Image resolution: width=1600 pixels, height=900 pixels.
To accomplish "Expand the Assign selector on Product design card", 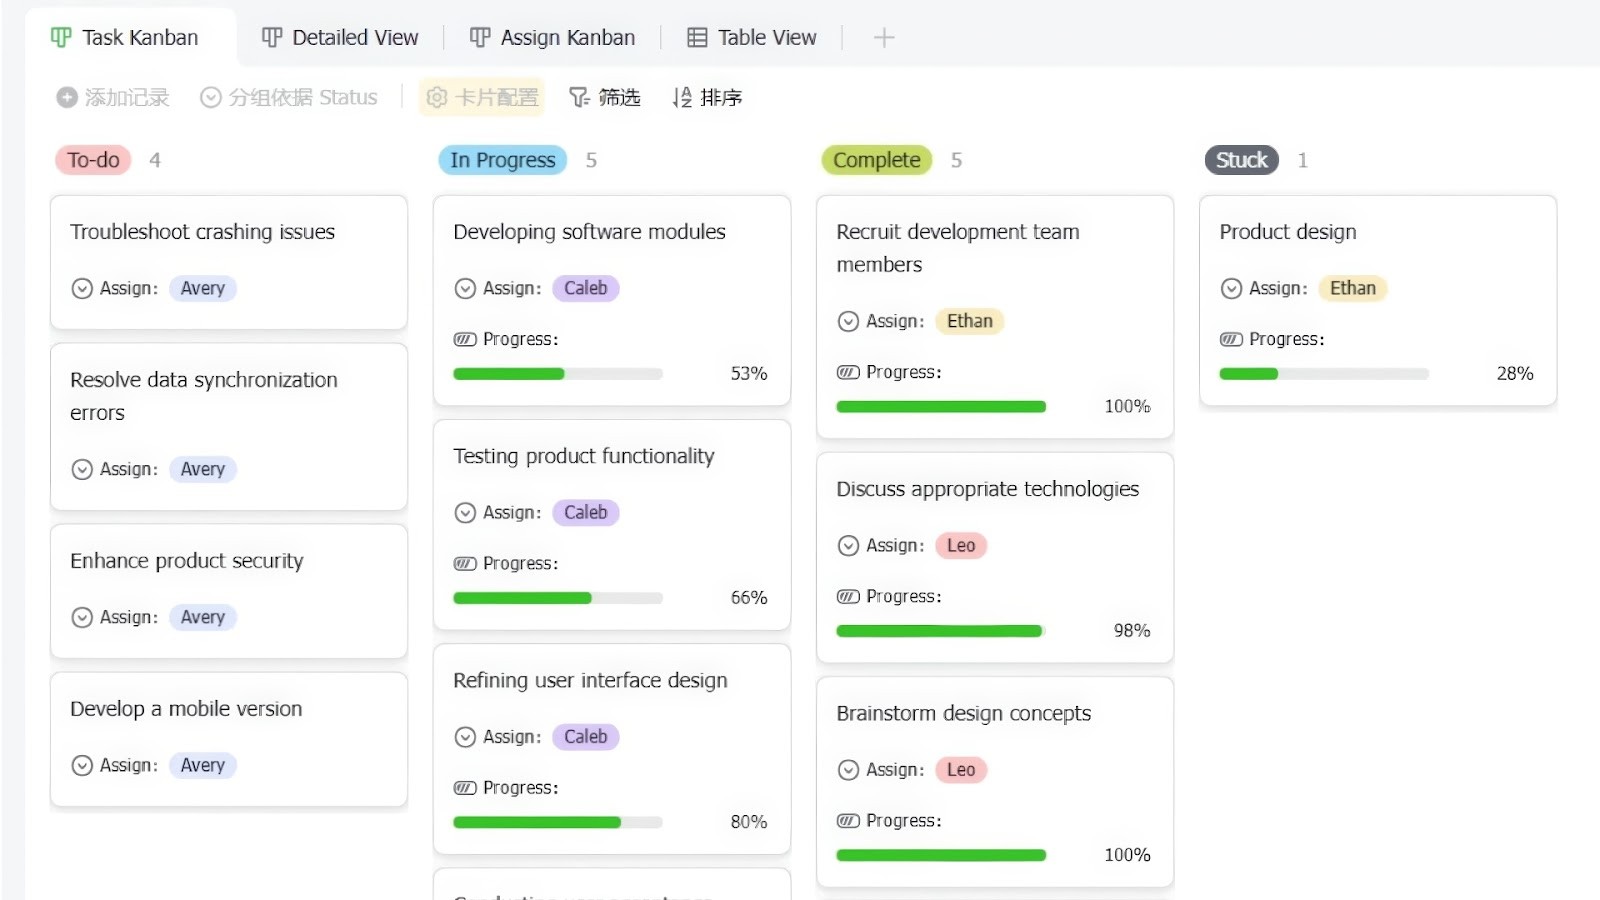I will point(1231,288).
